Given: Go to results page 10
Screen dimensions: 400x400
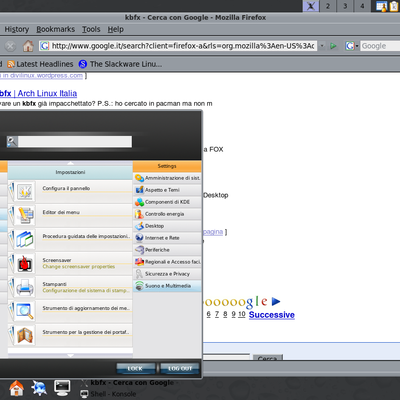Looking at the screenshot, I should [x=242, y=314].
